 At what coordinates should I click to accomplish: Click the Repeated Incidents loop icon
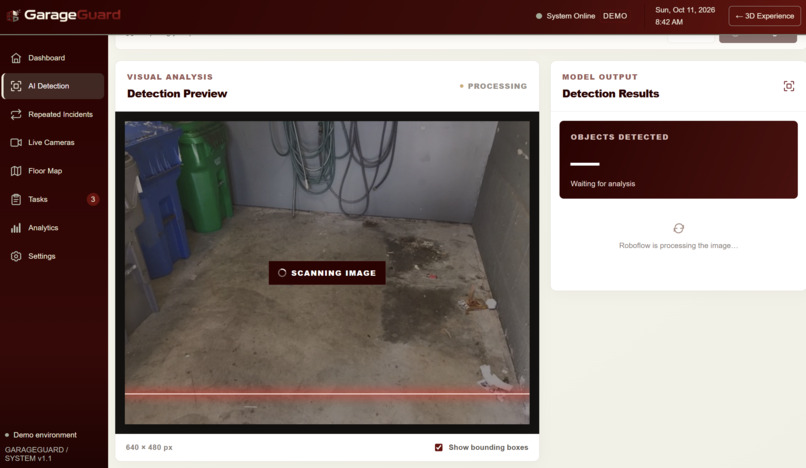click(16, 114)
